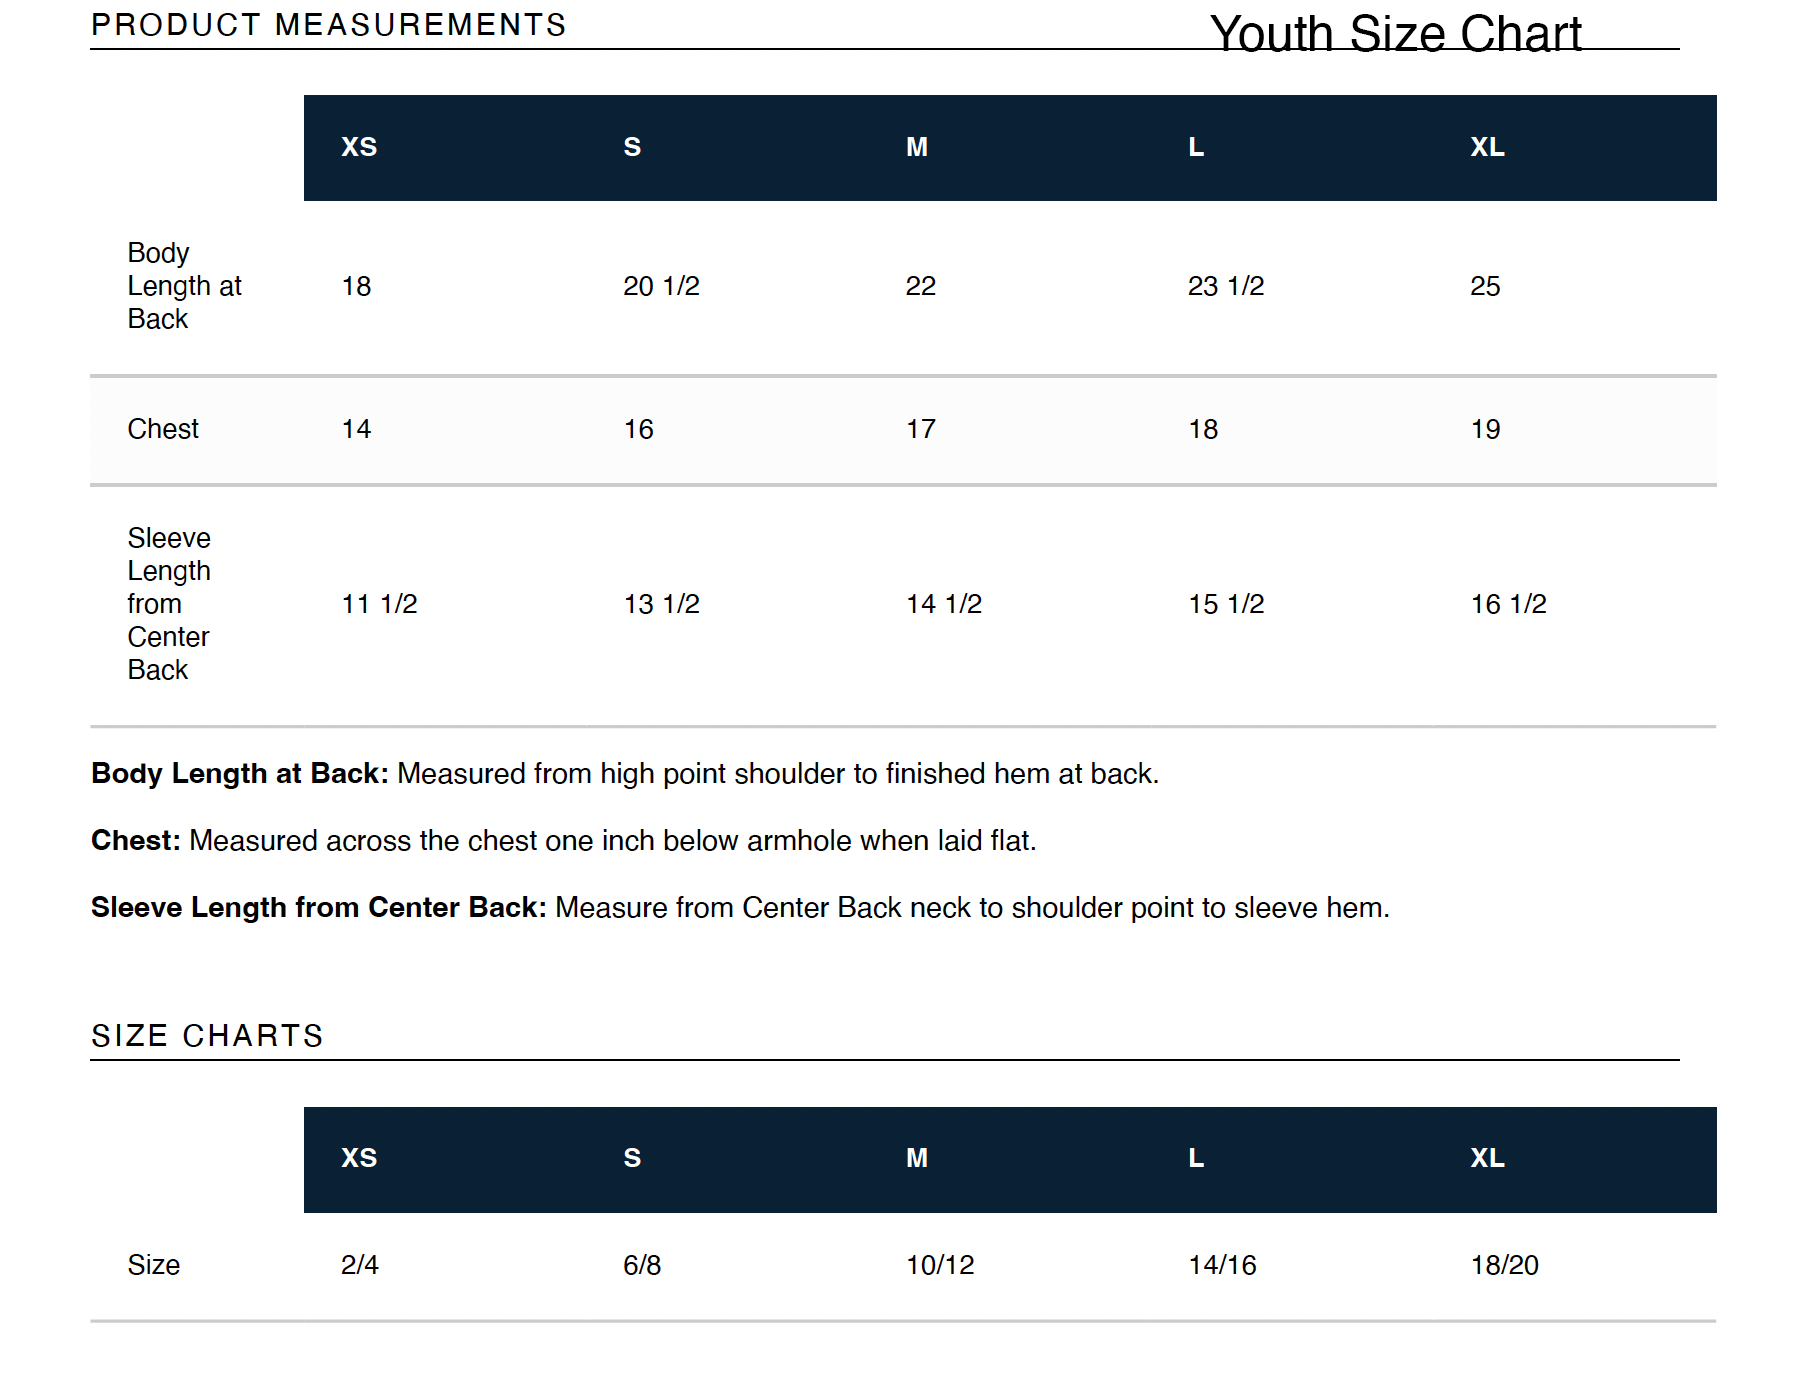Click the 18/20 size value
Screen dimensions: 1798x1390
point(1504,1266)
